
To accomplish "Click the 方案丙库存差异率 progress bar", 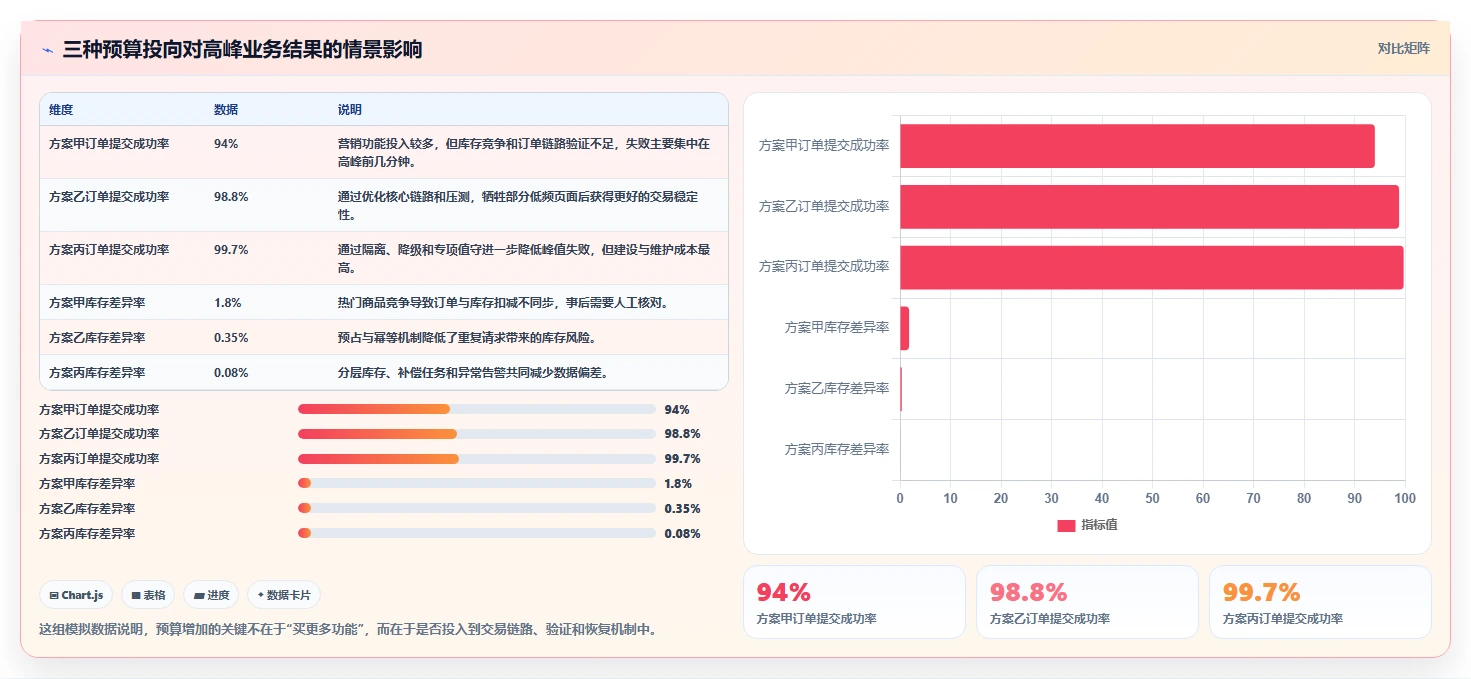I will [477, 533].
